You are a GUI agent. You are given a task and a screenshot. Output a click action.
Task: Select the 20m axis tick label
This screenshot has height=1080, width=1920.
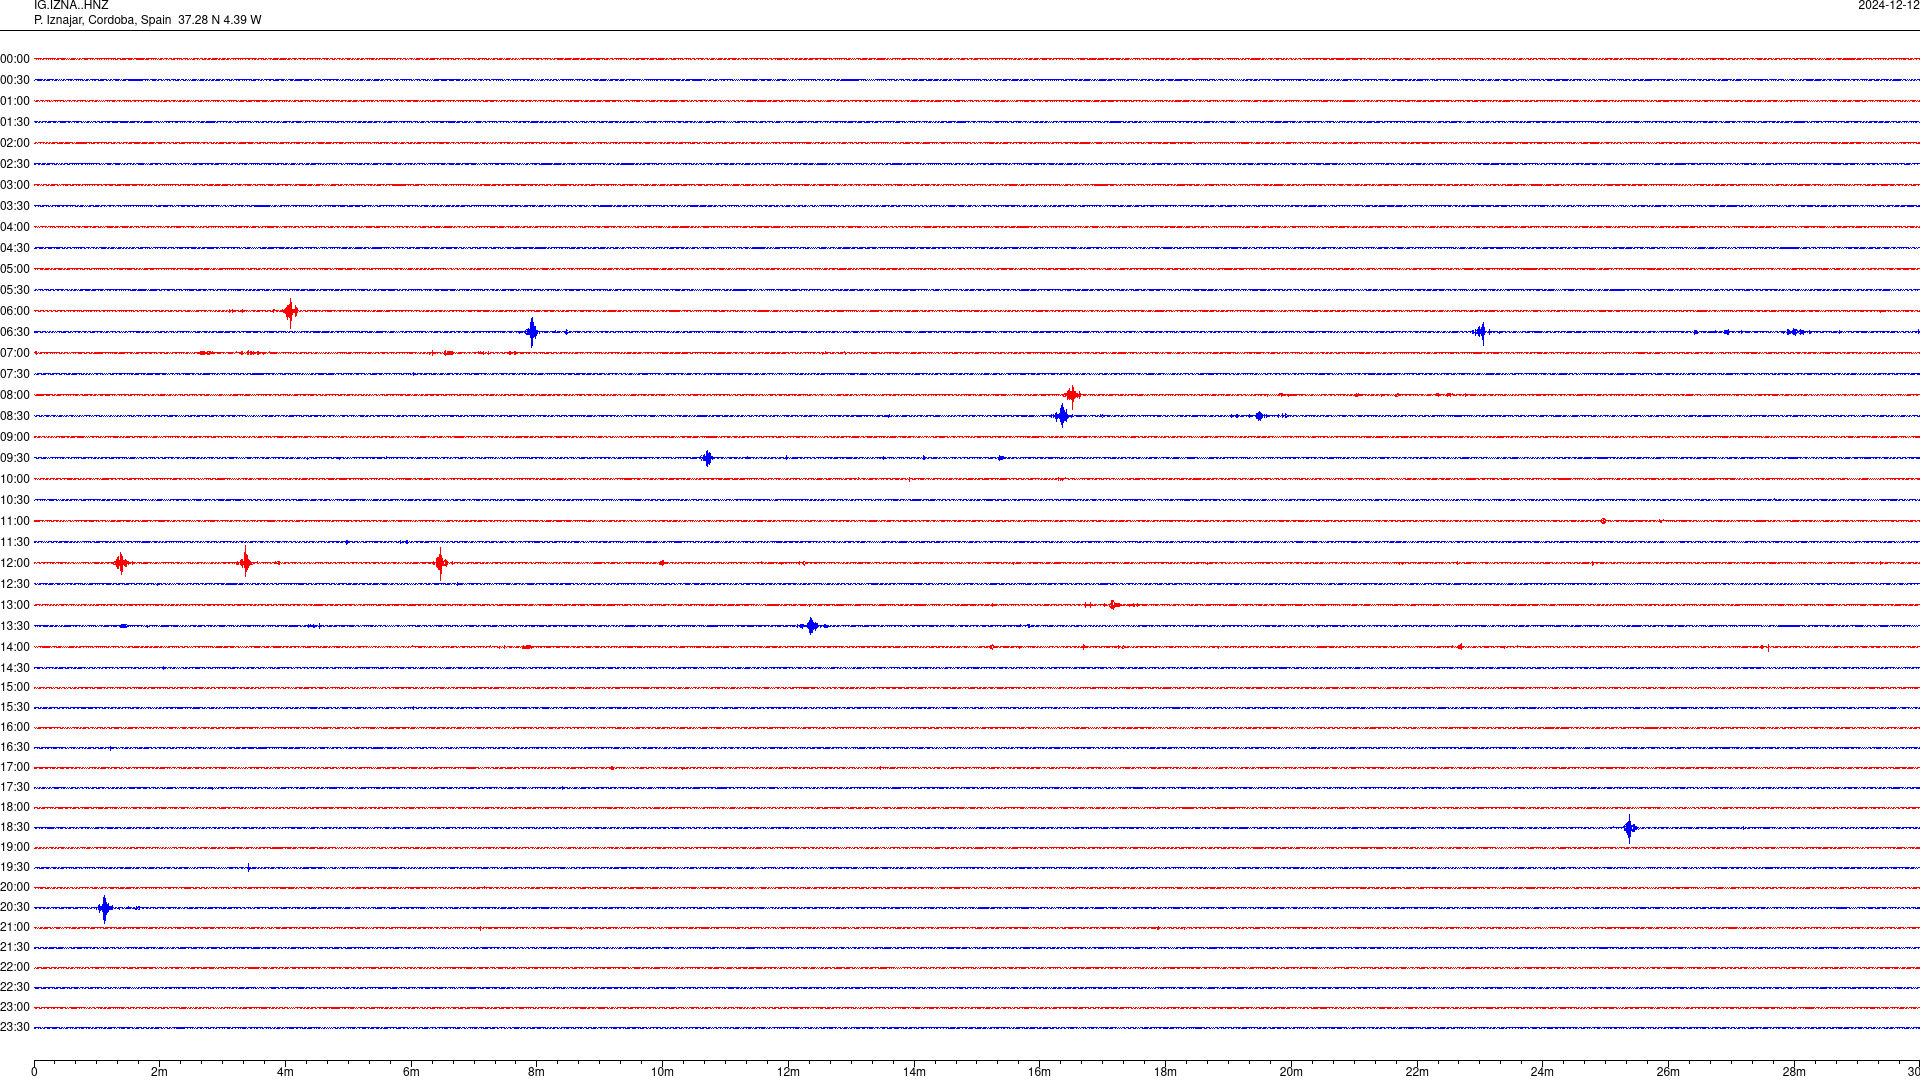click(1291, 1072)
